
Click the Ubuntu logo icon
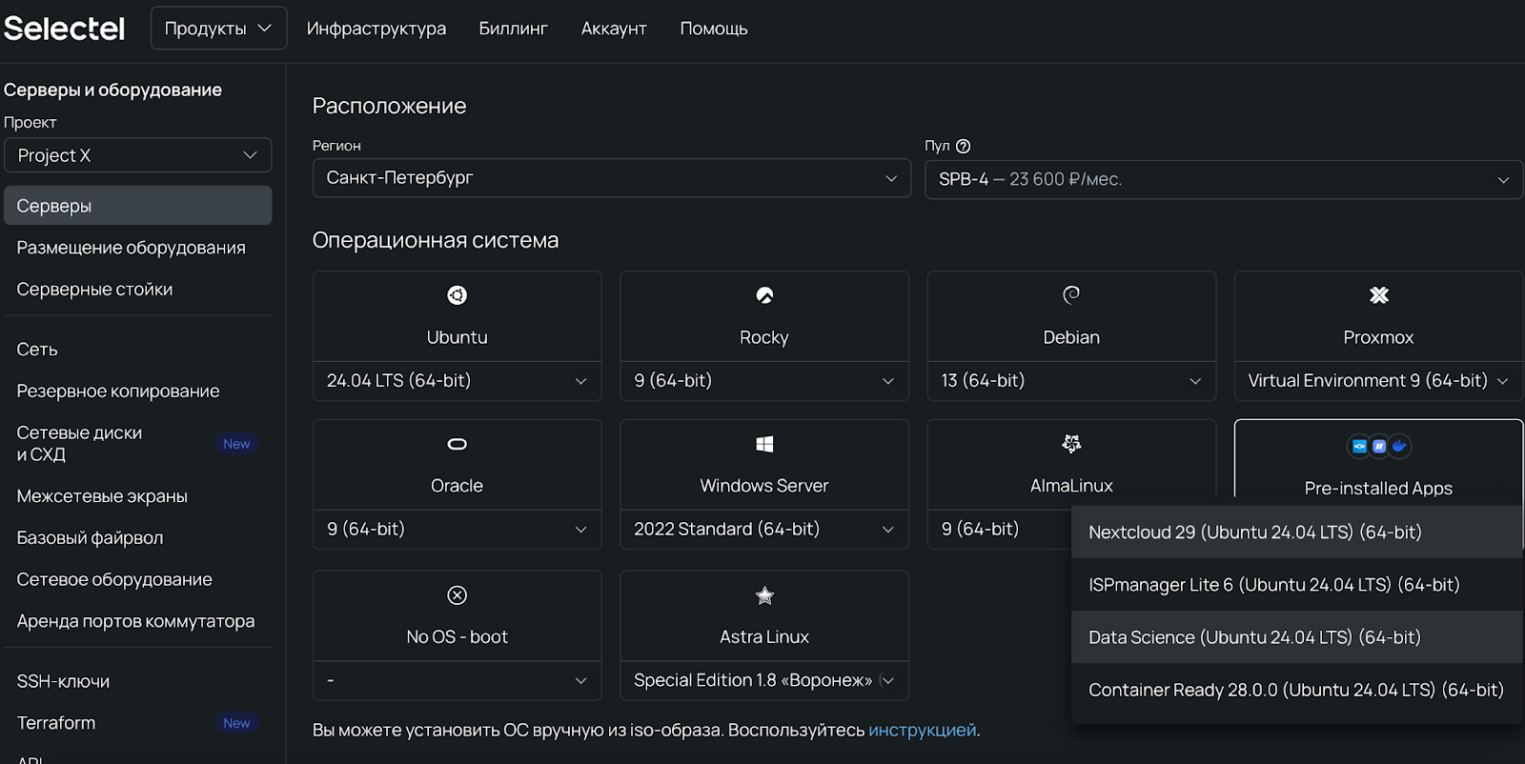(457, 295)
